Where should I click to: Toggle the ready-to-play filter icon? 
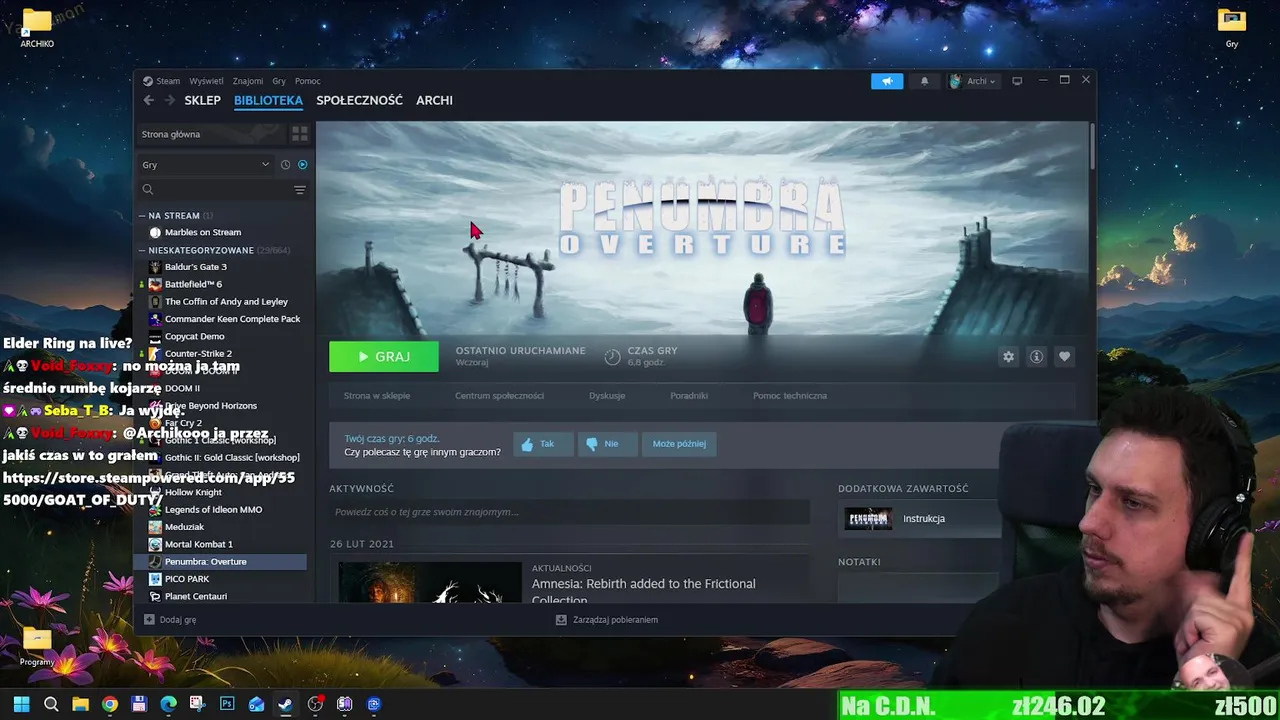pos(302,165)
